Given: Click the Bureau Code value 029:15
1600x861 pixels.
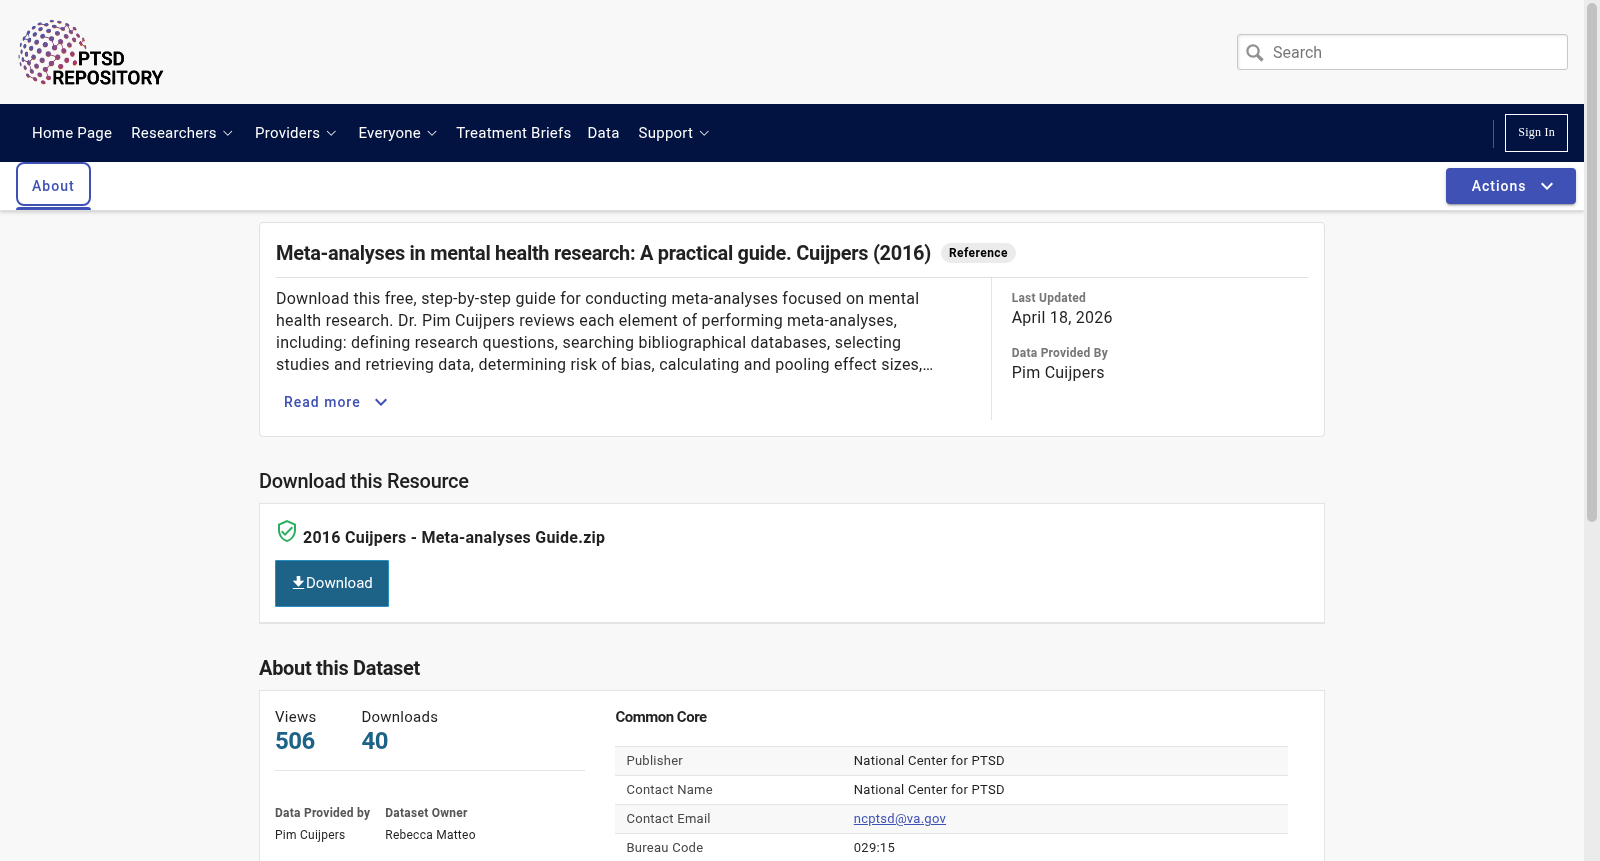Looking at the screenshot, I should click(x=874, y=847).
